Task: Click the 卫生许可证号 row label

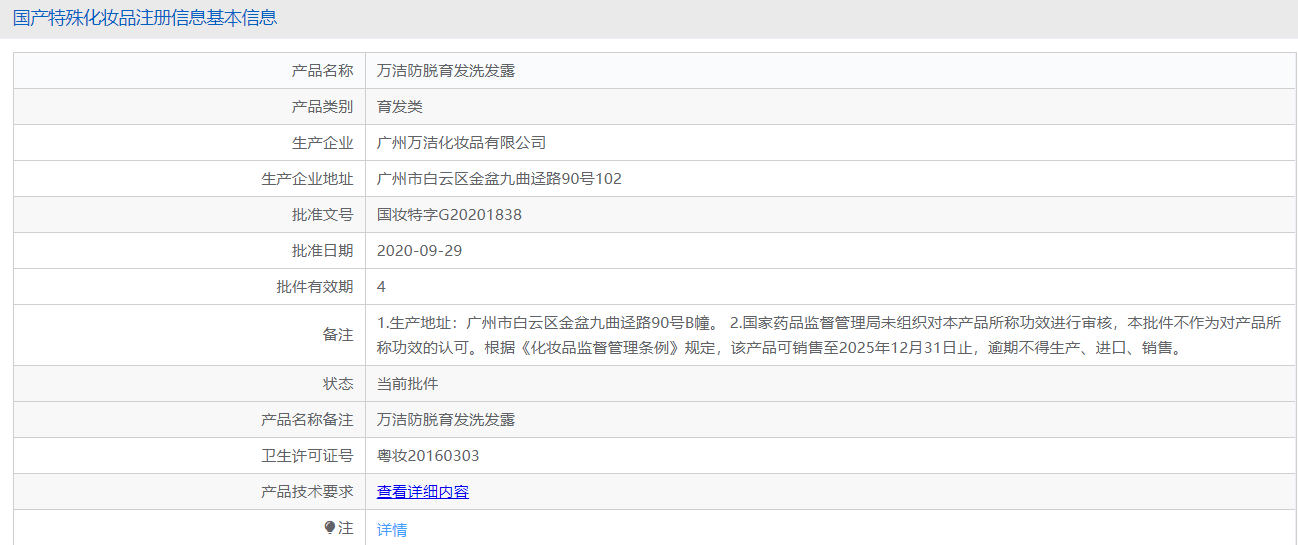Action: coord(307,456)
